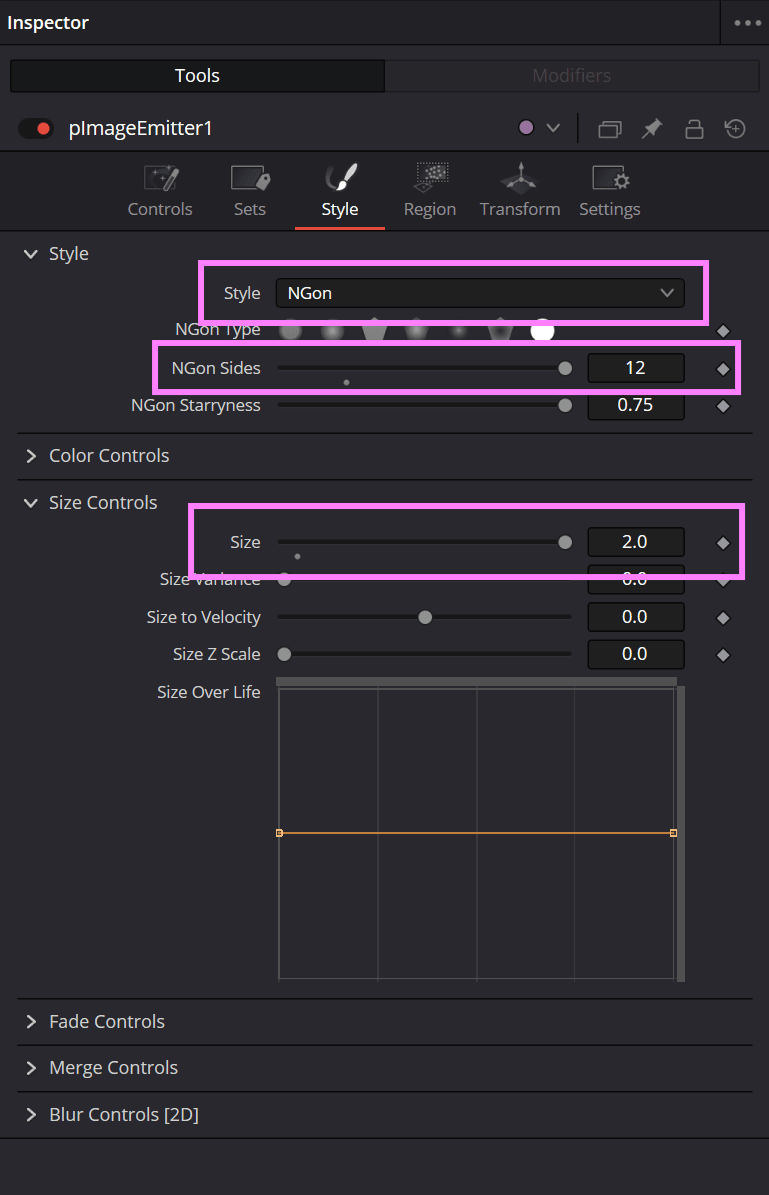
Task: Pin the Inspector using the pin icon
Action: click(x=651, y=128)
